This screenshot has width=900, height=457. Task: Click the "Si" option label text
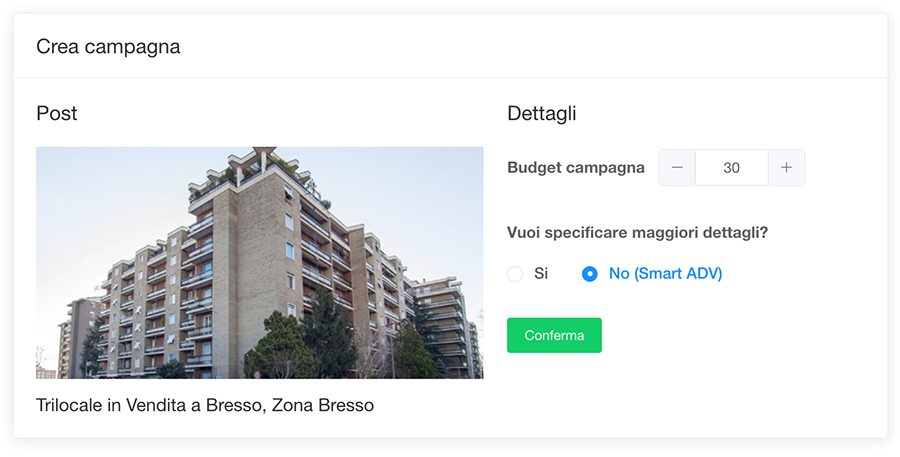541,274
